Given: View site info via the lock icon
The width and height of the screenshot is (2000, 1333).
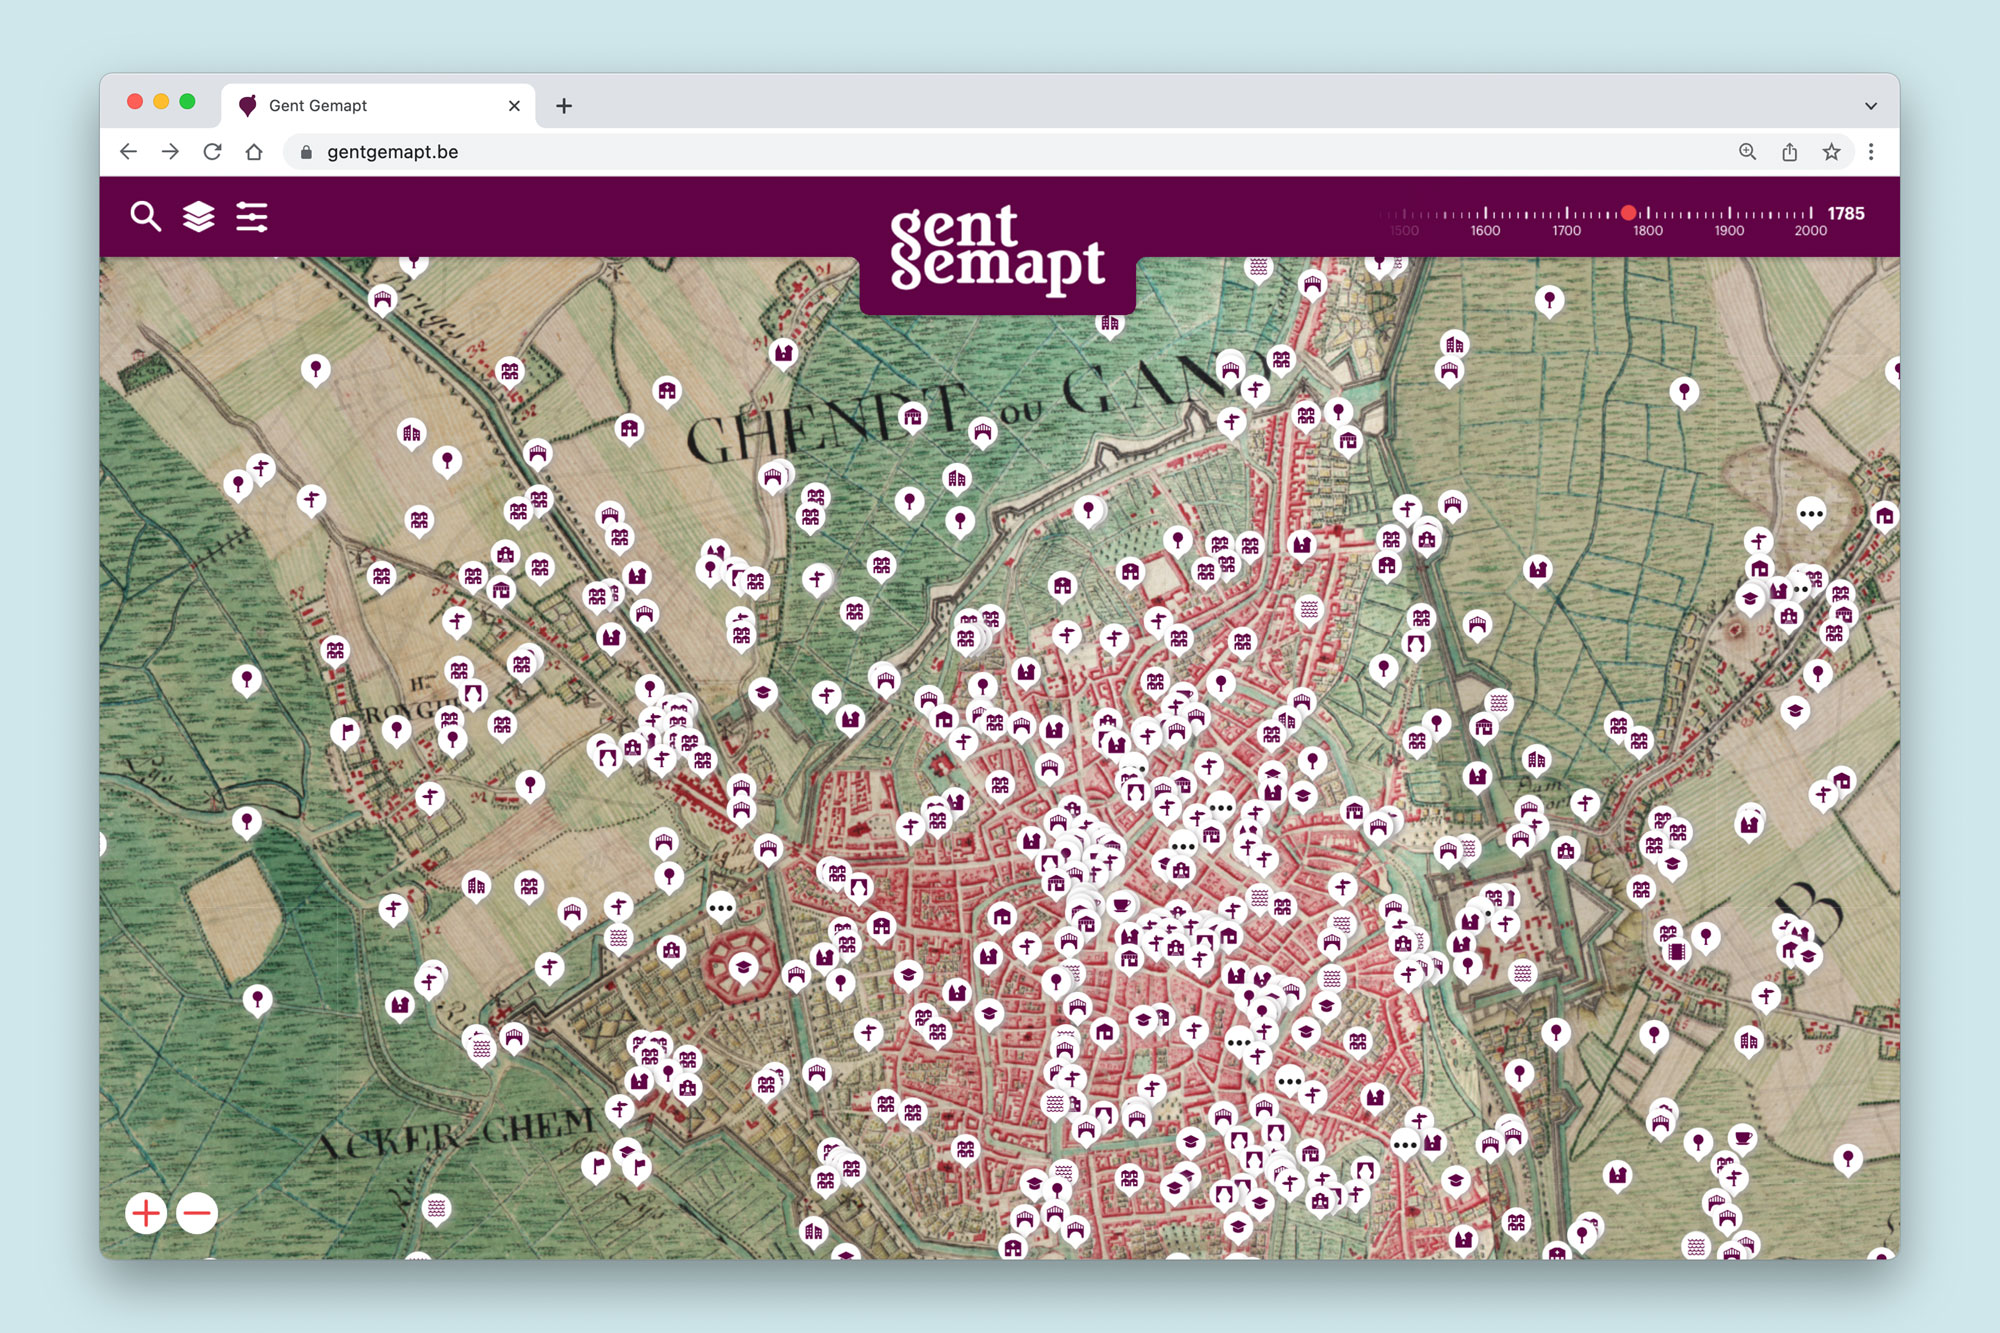Looking at the screenshot, I should [x=306, y=152].
